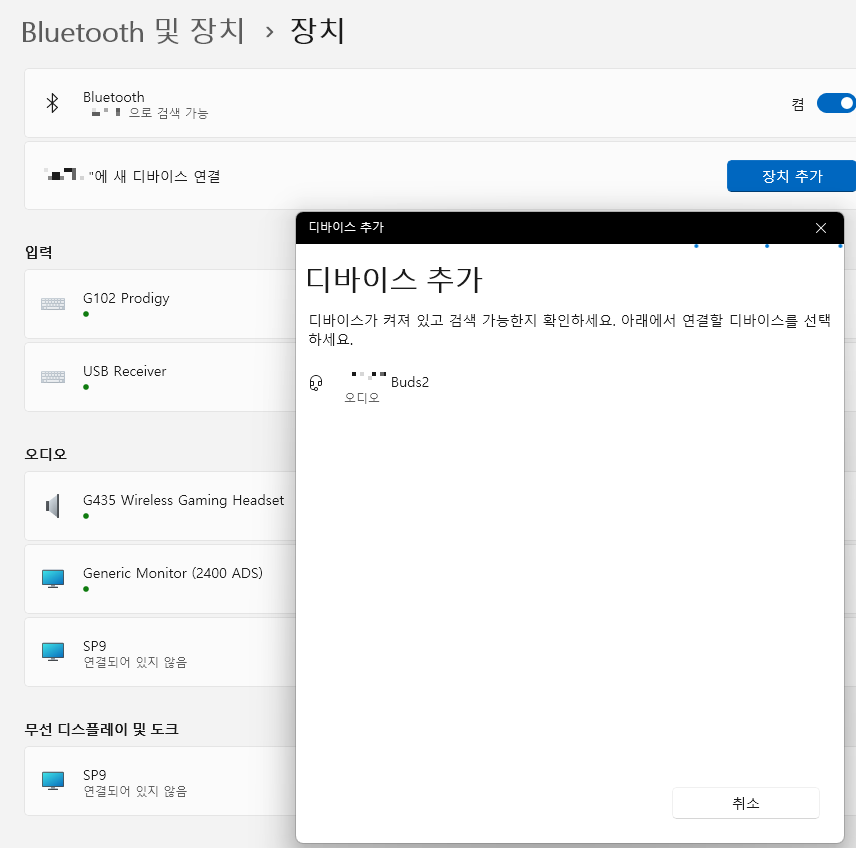Turn off the Bluetooth toggle switch
This screenshot has height=848, width=856.
836,103
